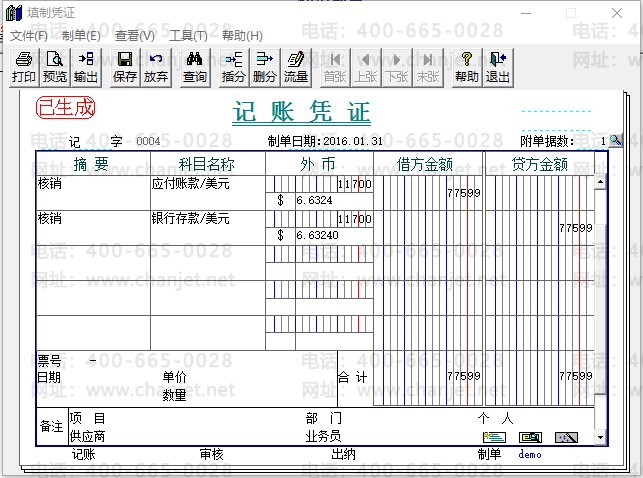This screenshot has width=643, height=478.
Task: Exit using the 退出 toolbar icon
Action: [498, 67]
